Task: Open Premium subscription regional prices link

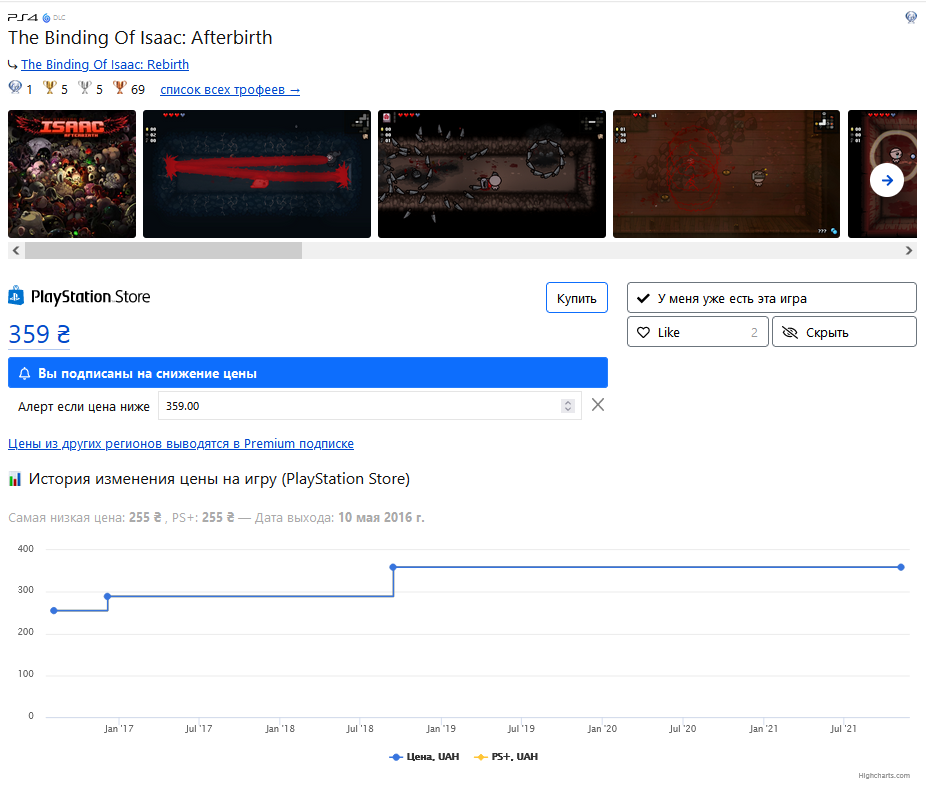Action: 181,444
